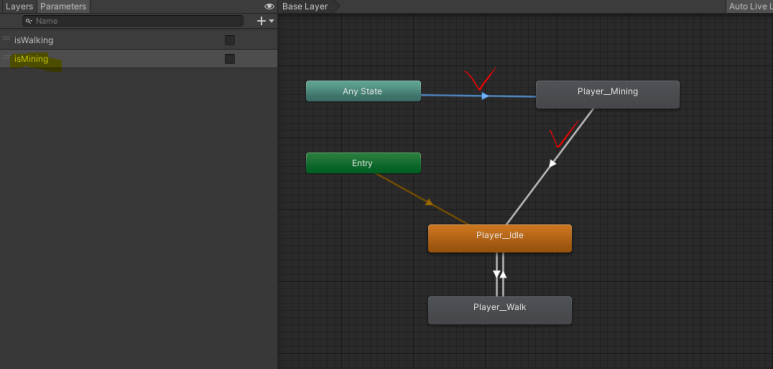The height and width of the screenshot is (369, 773).
Task: Click the Base Layer breadcrumb
Action: click(306, 6)
